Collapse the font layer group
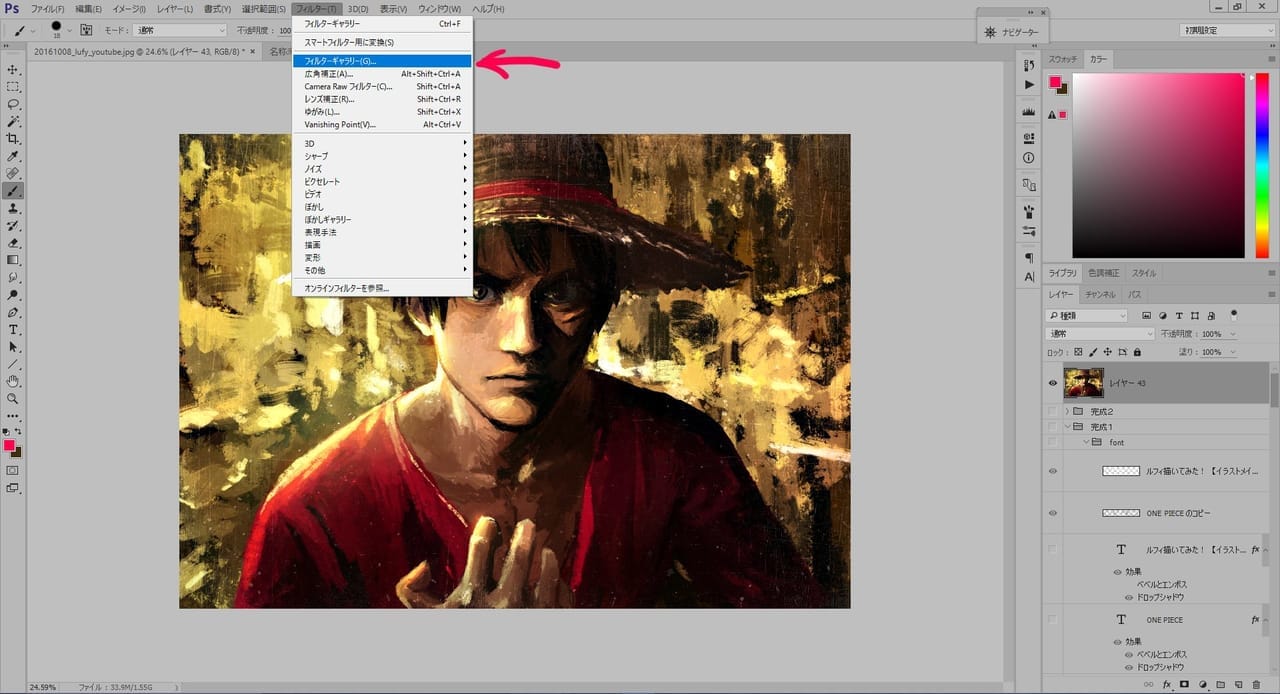 [1086, 442]
